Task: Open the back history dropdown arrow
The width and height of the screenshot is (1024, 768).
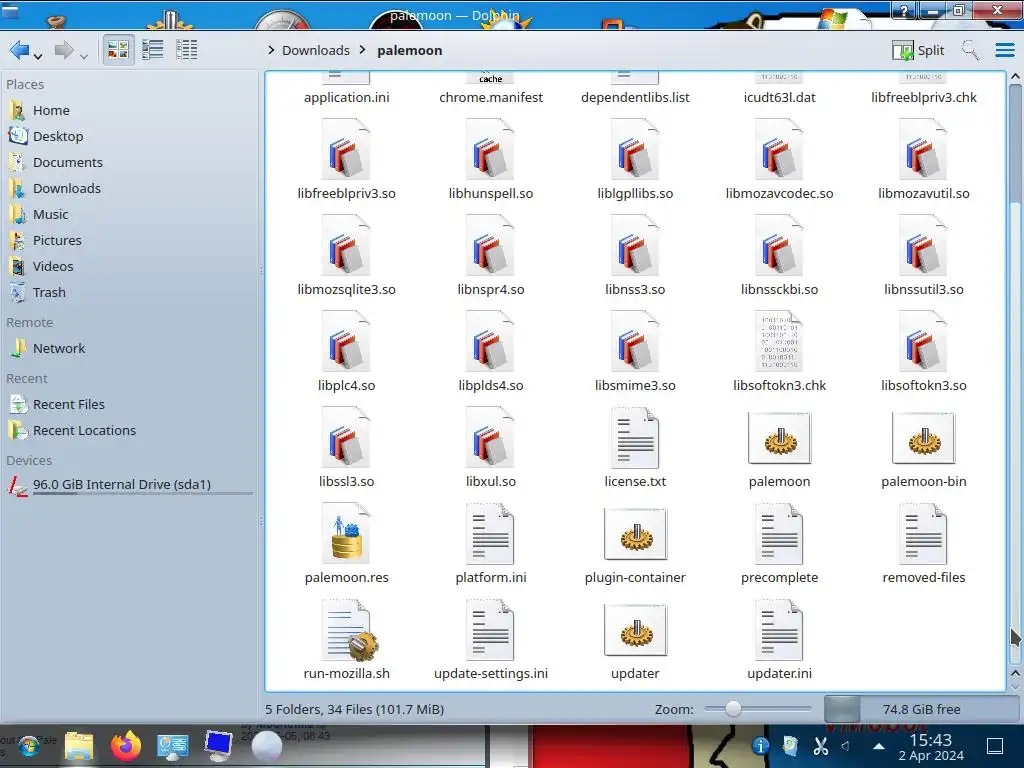Action: (38, 57)
